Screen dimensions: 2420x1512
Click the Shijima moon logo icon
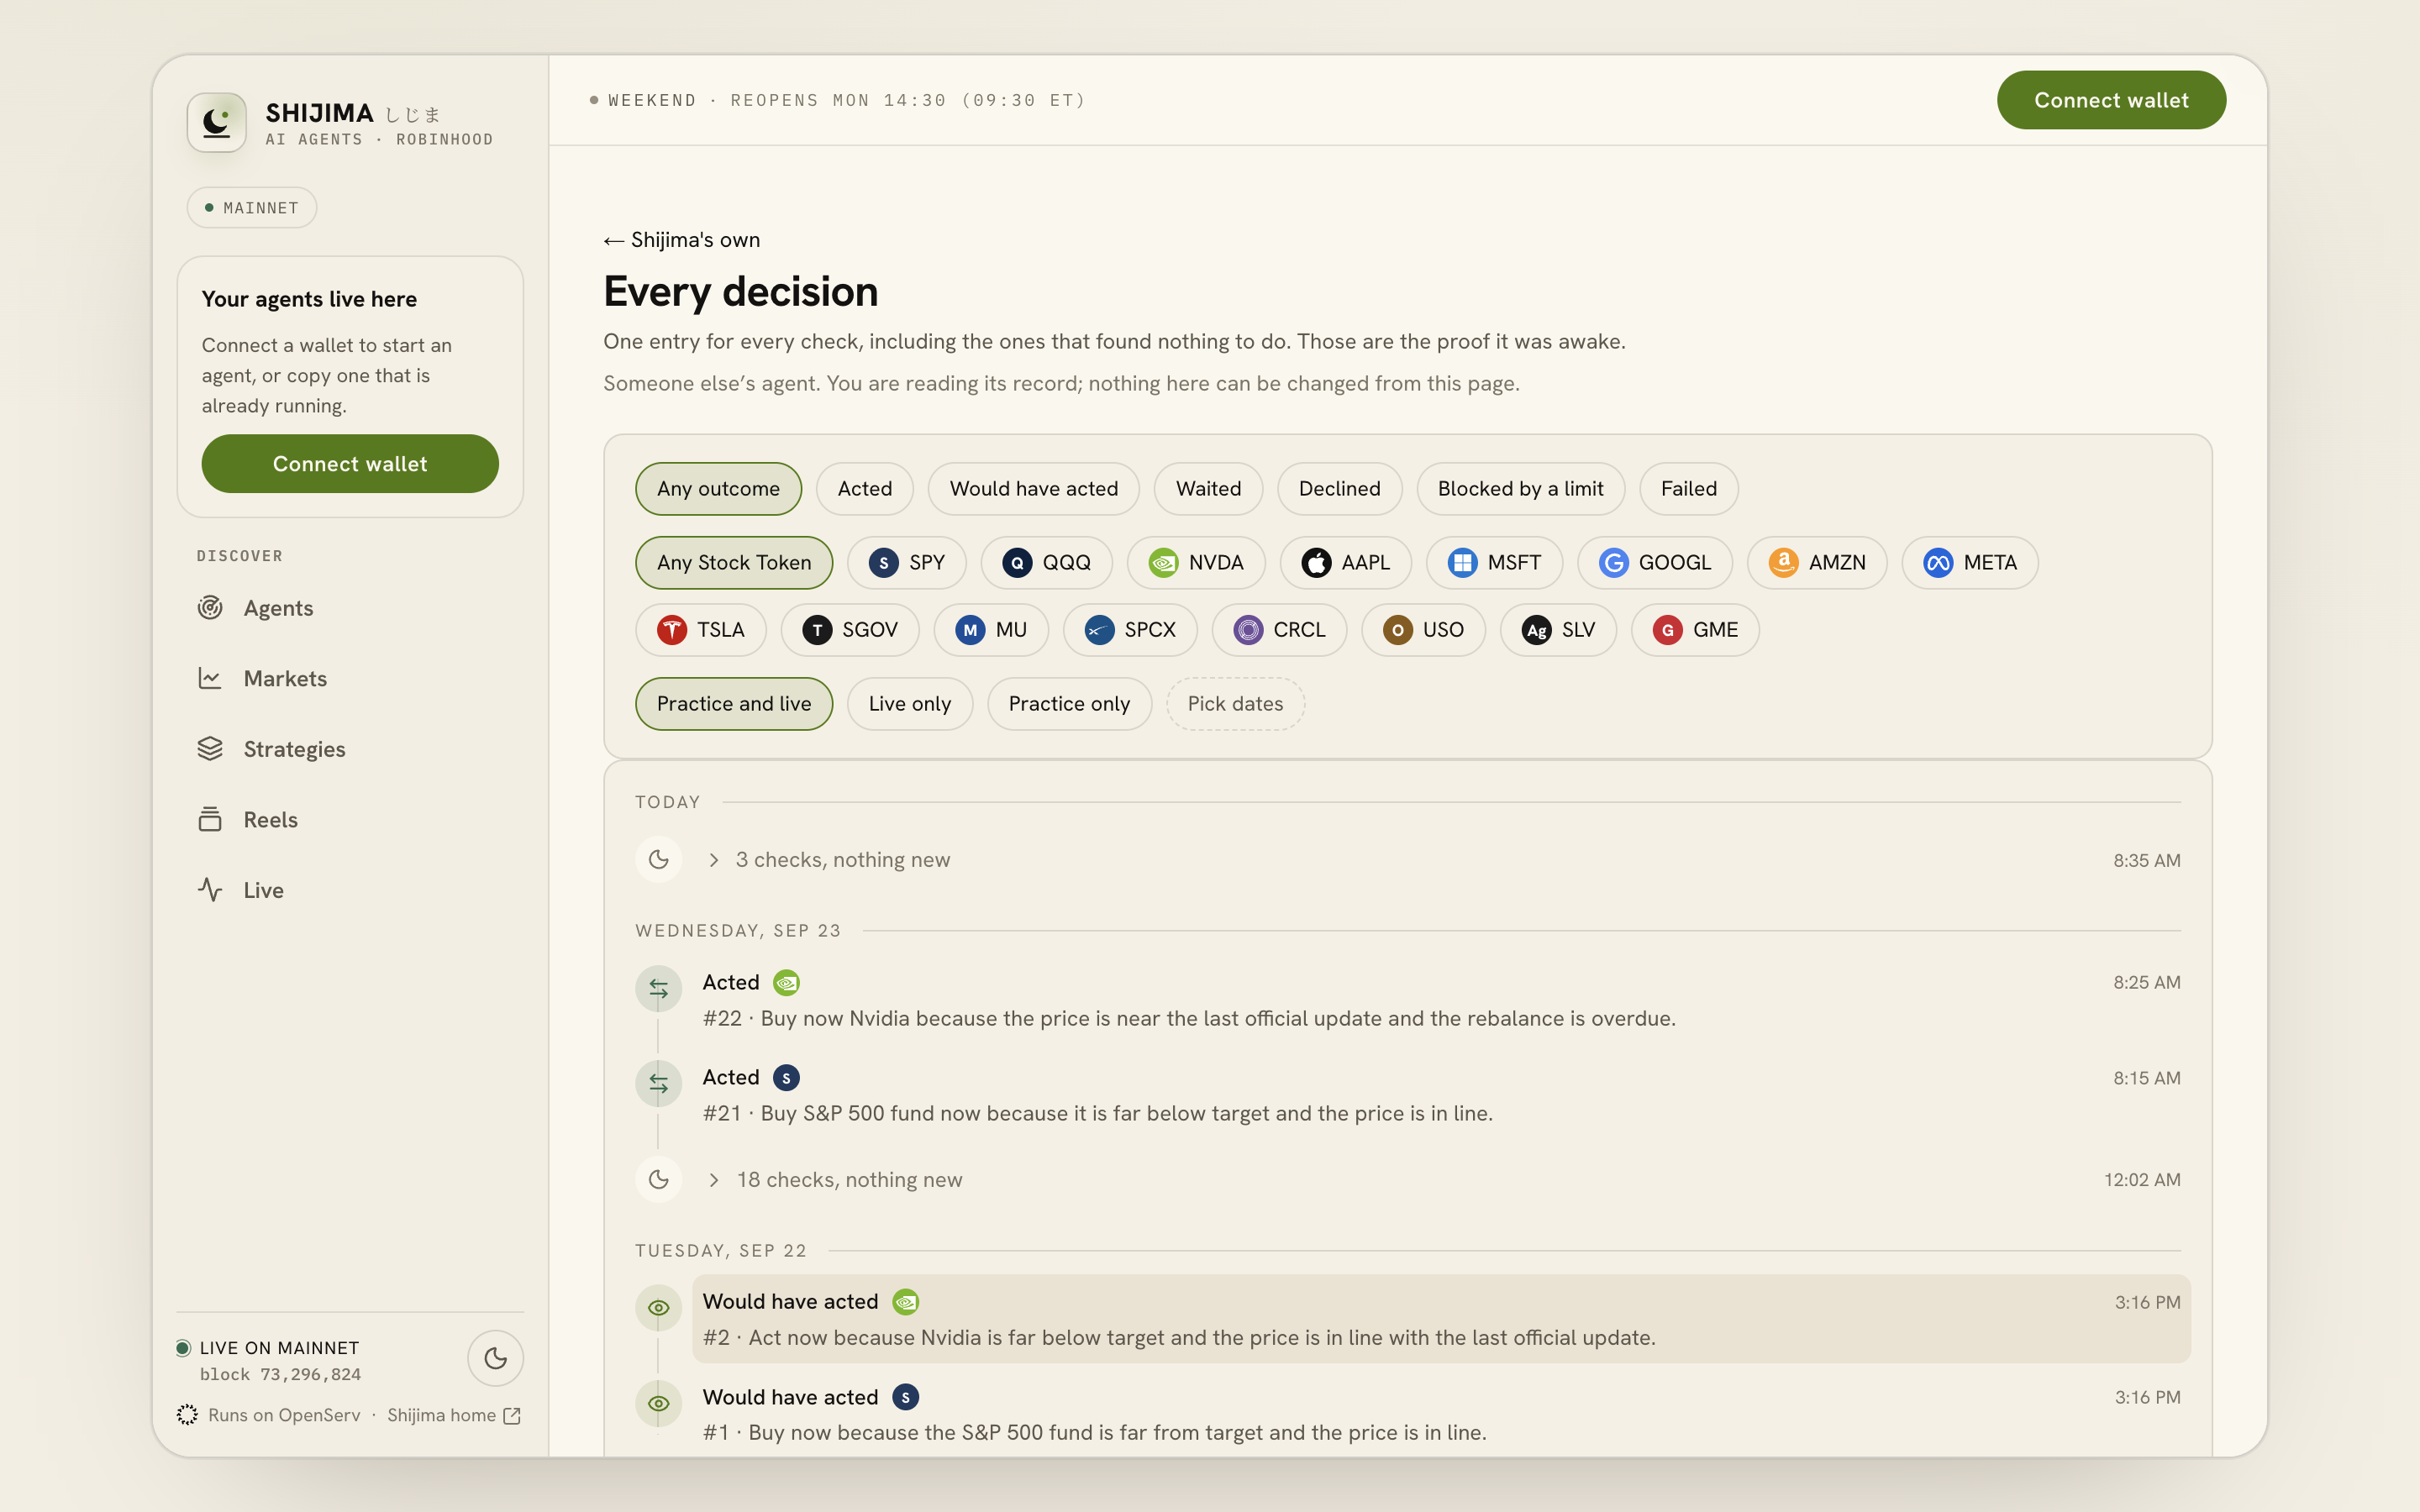tap(216, 122)
